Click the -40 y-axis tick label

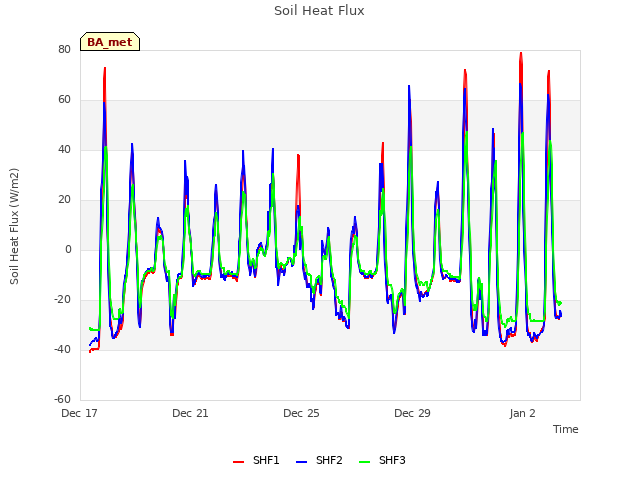pyautogui.click(x=62, y=349)
